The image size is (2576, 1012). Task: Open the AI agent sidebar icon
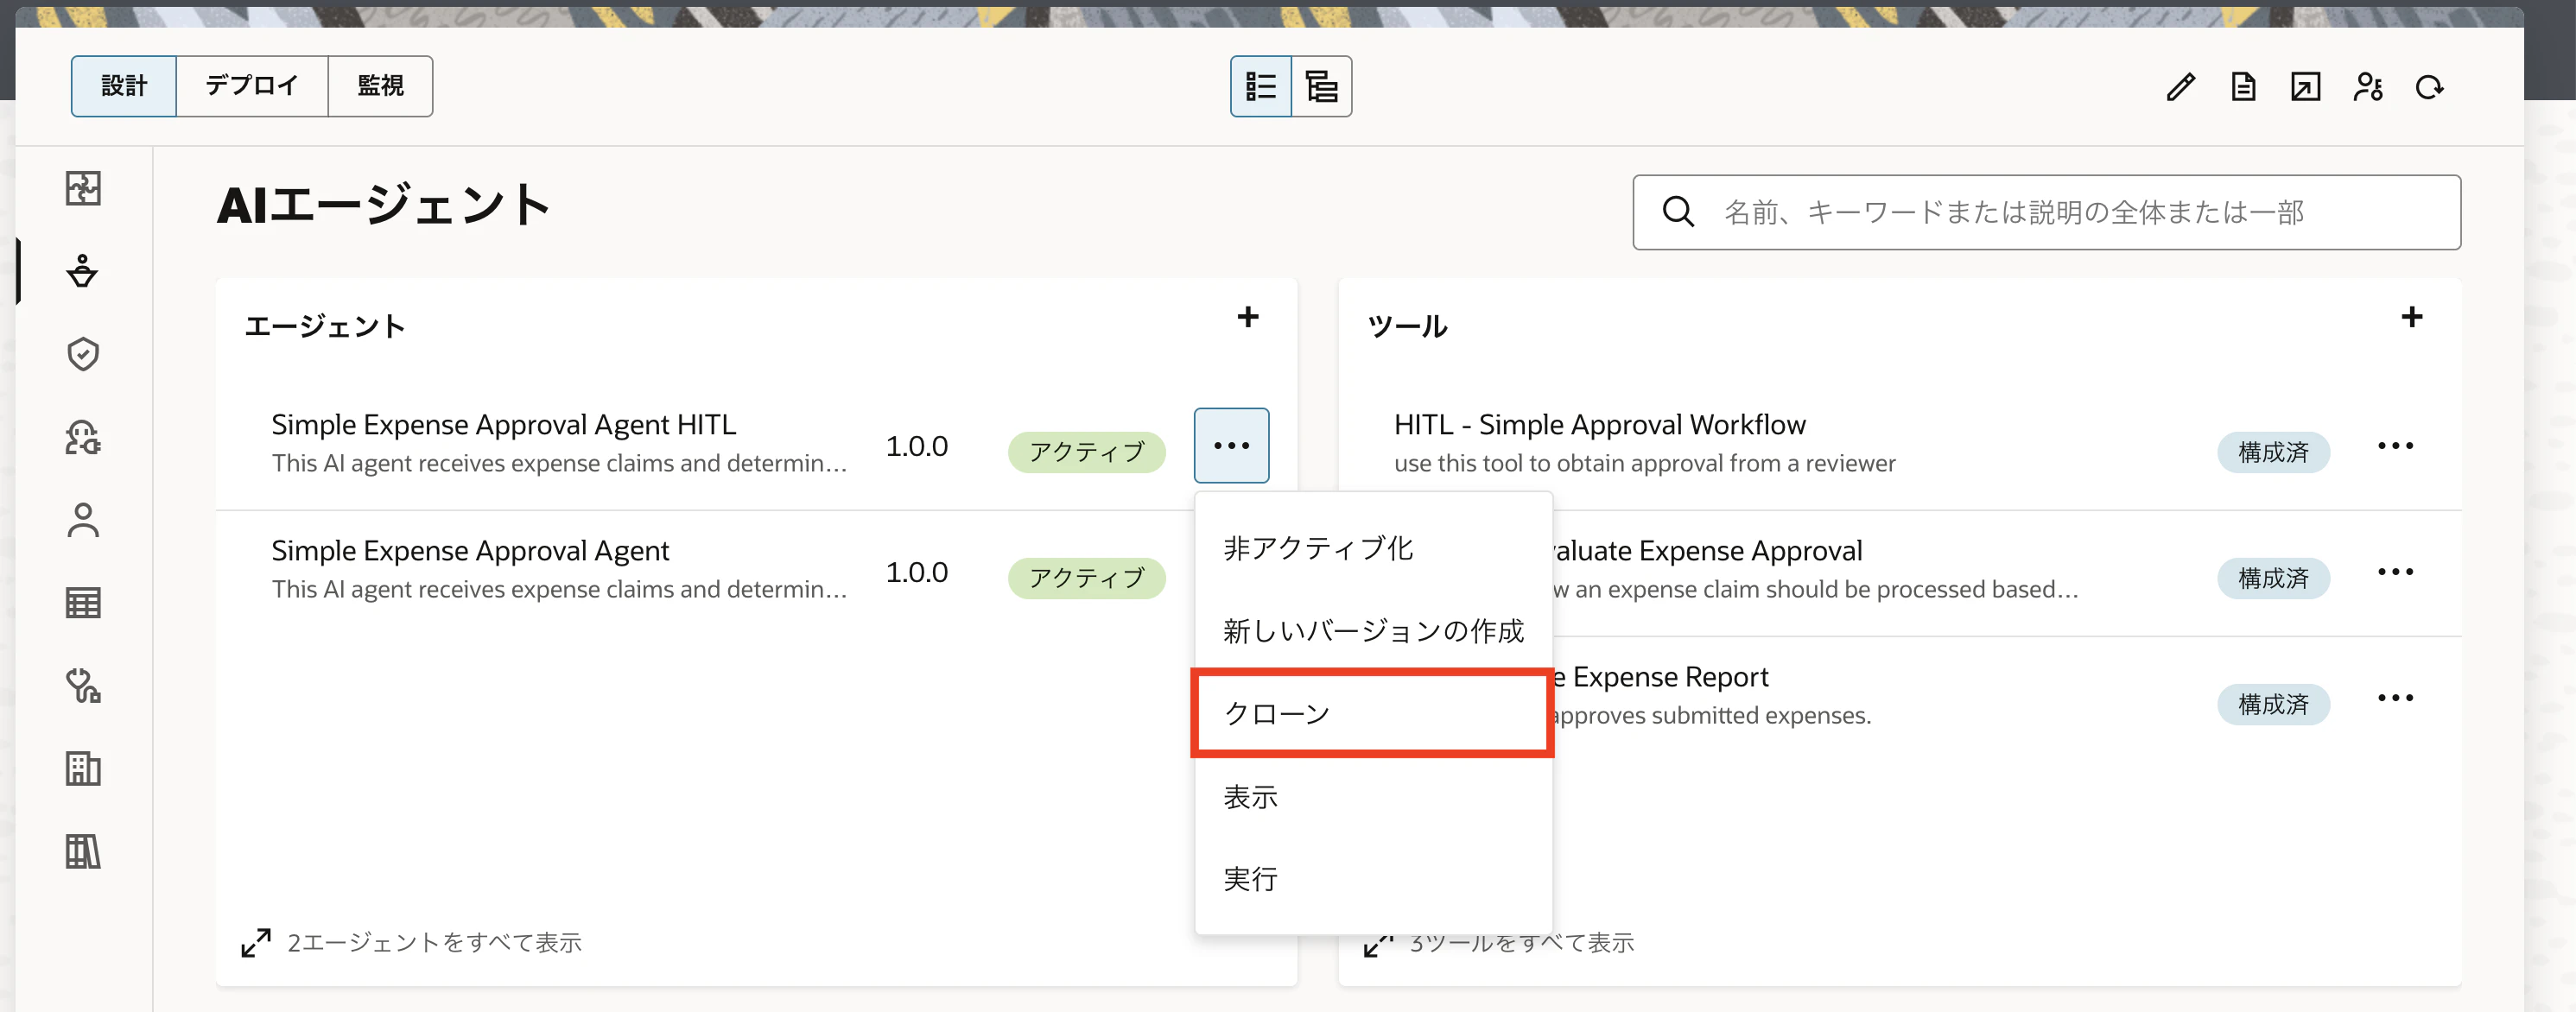point(83,271)
